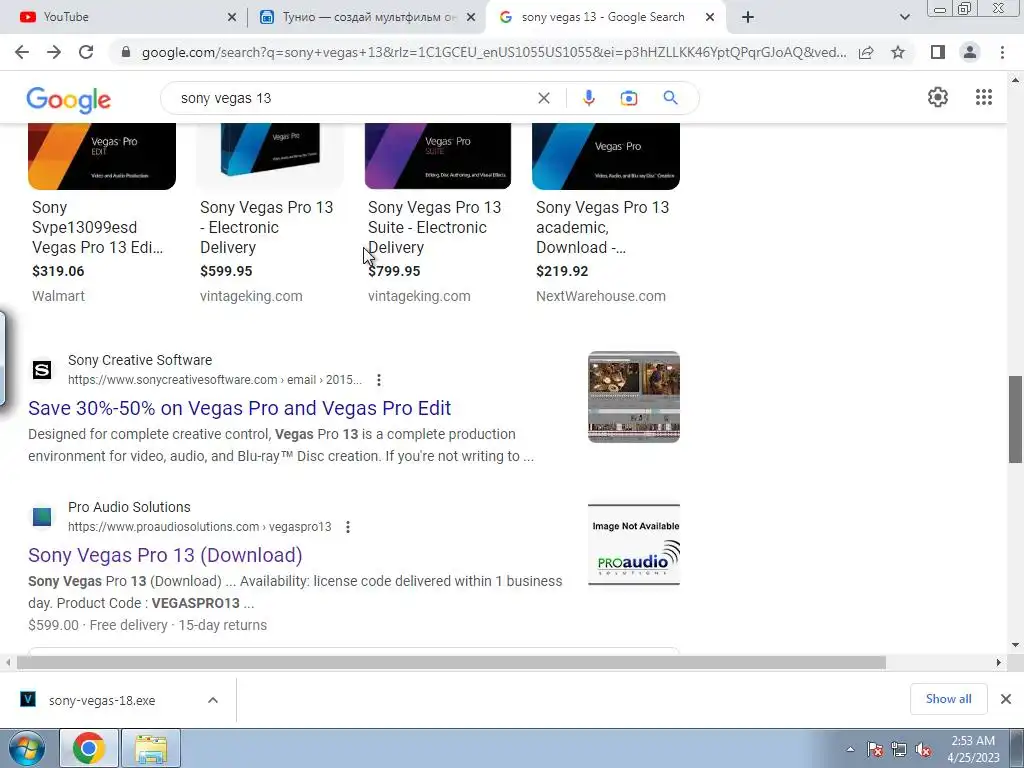
Task: Close the Тунио tab
Action: click(471, 17)
